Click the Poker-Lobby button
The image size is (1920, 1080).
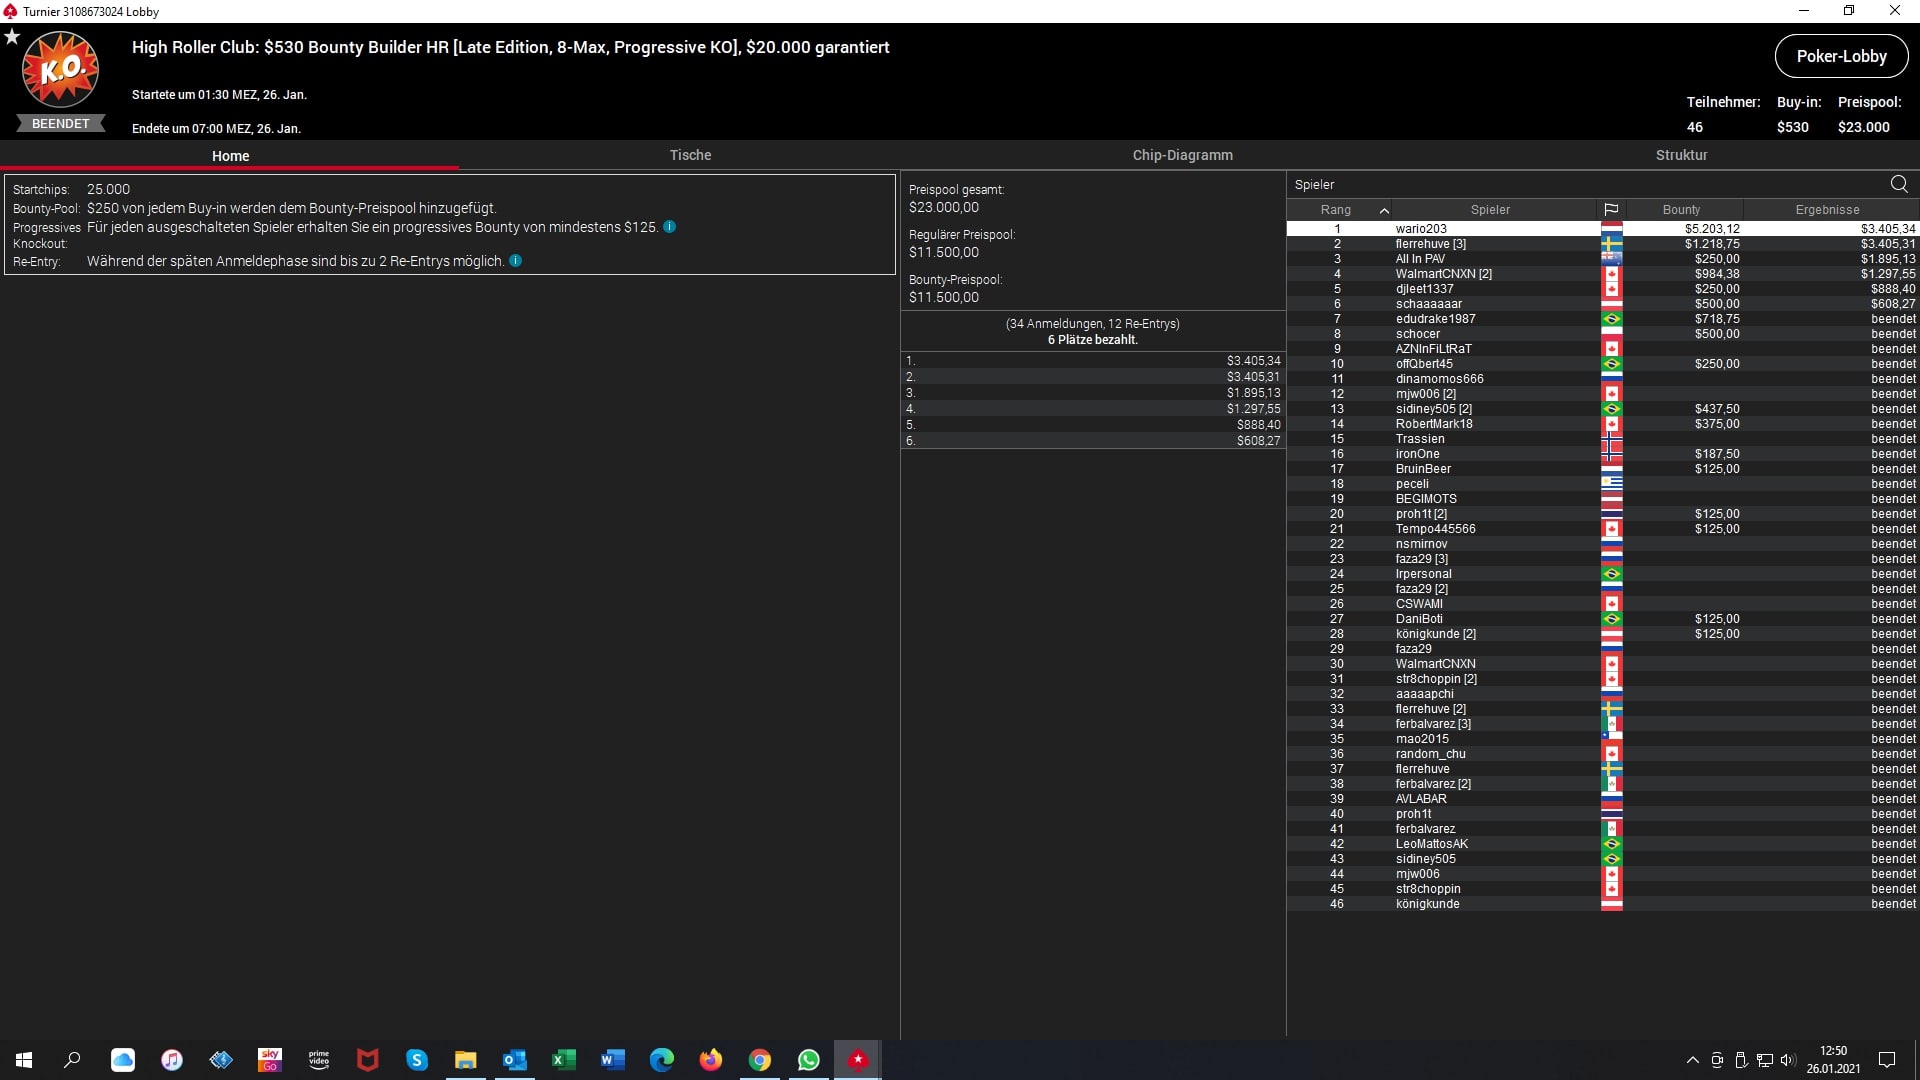1841,56
